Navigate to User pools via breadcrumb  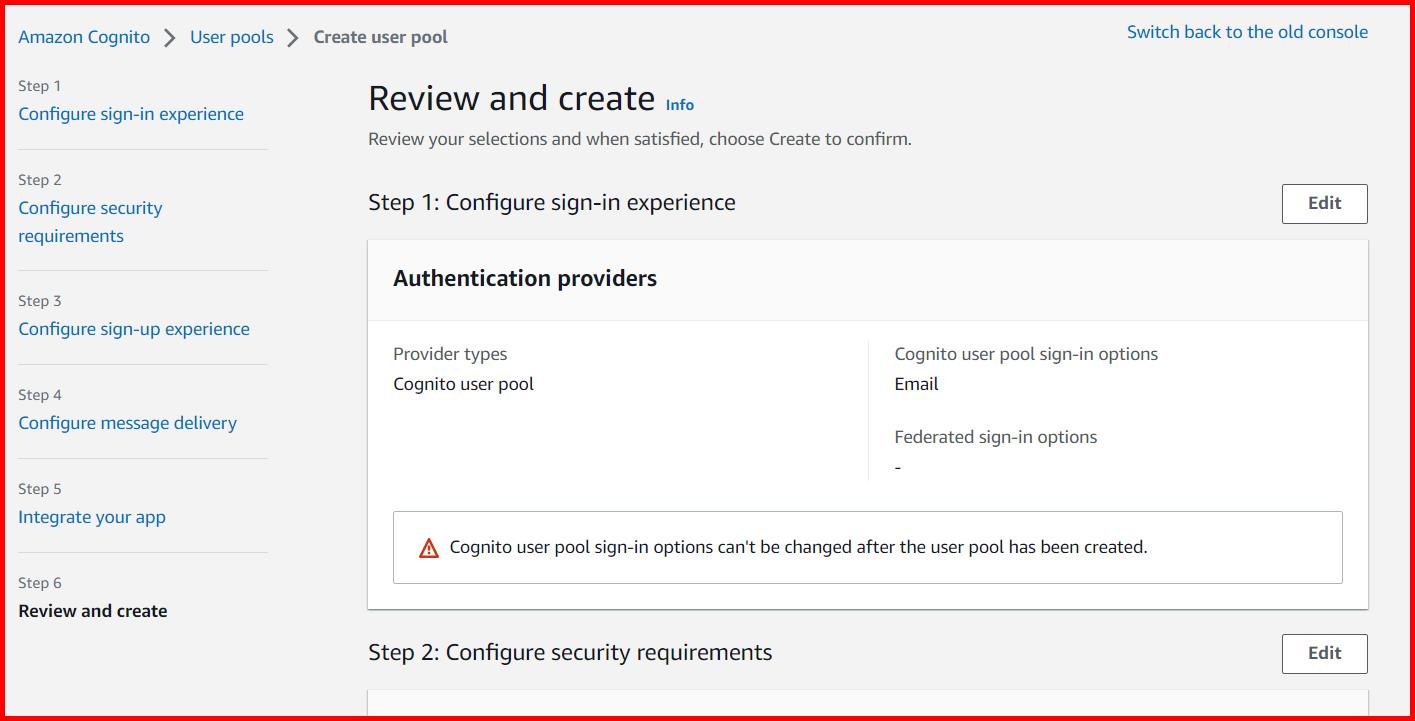pos(231,36)
